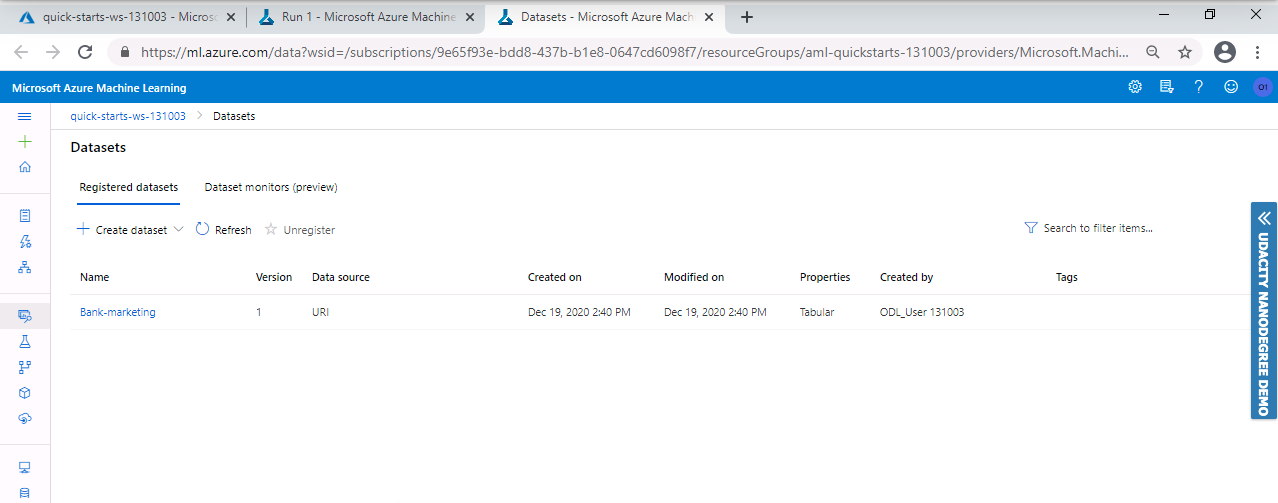
Task: Click the version value 1 of Bank-marketing
Action: (x=258, y=312)
